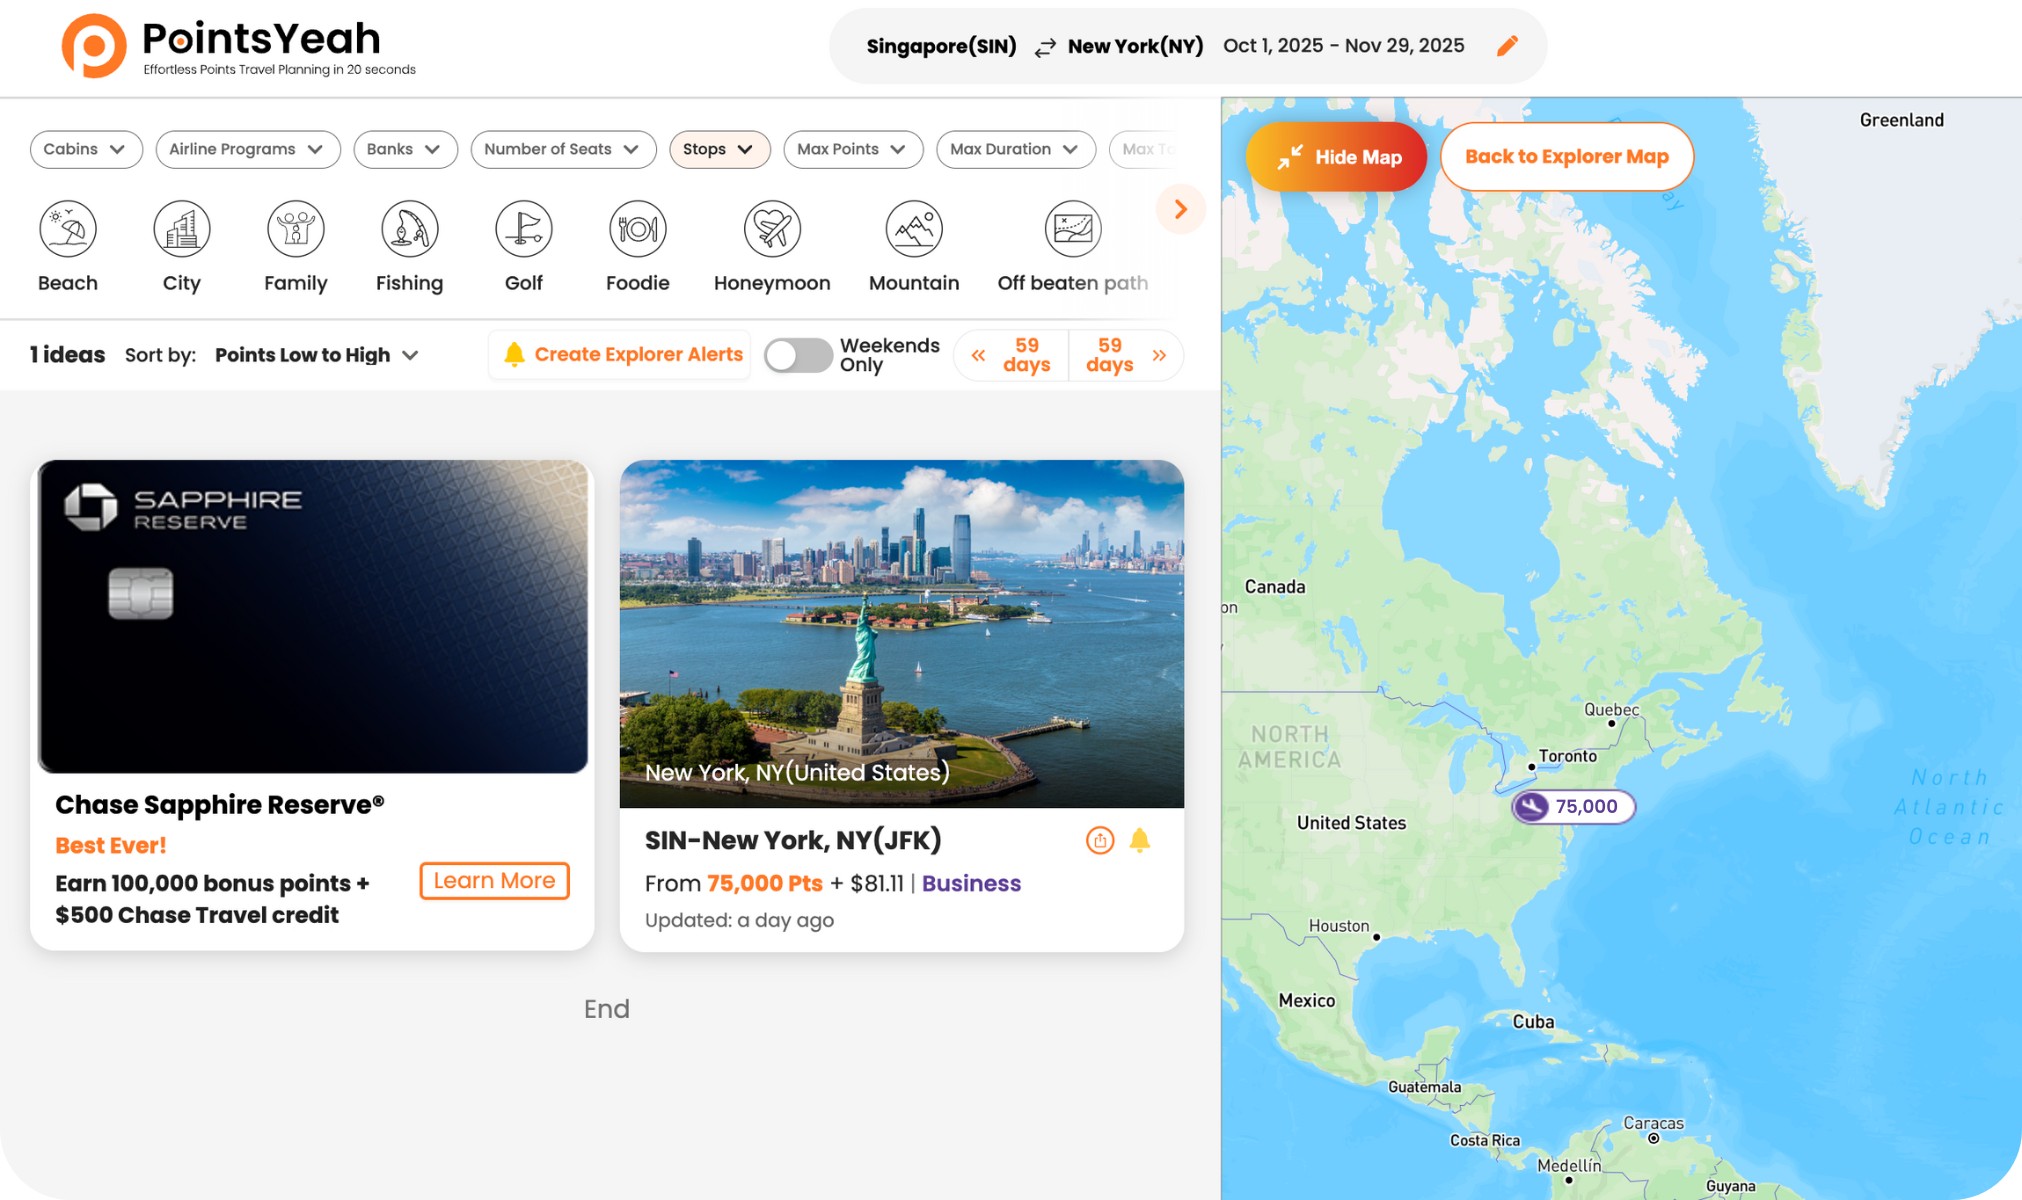The width and height of the screenshot is (2022, 1200).
Task: Click Updated: a day ago text
Action: [739, 921]
